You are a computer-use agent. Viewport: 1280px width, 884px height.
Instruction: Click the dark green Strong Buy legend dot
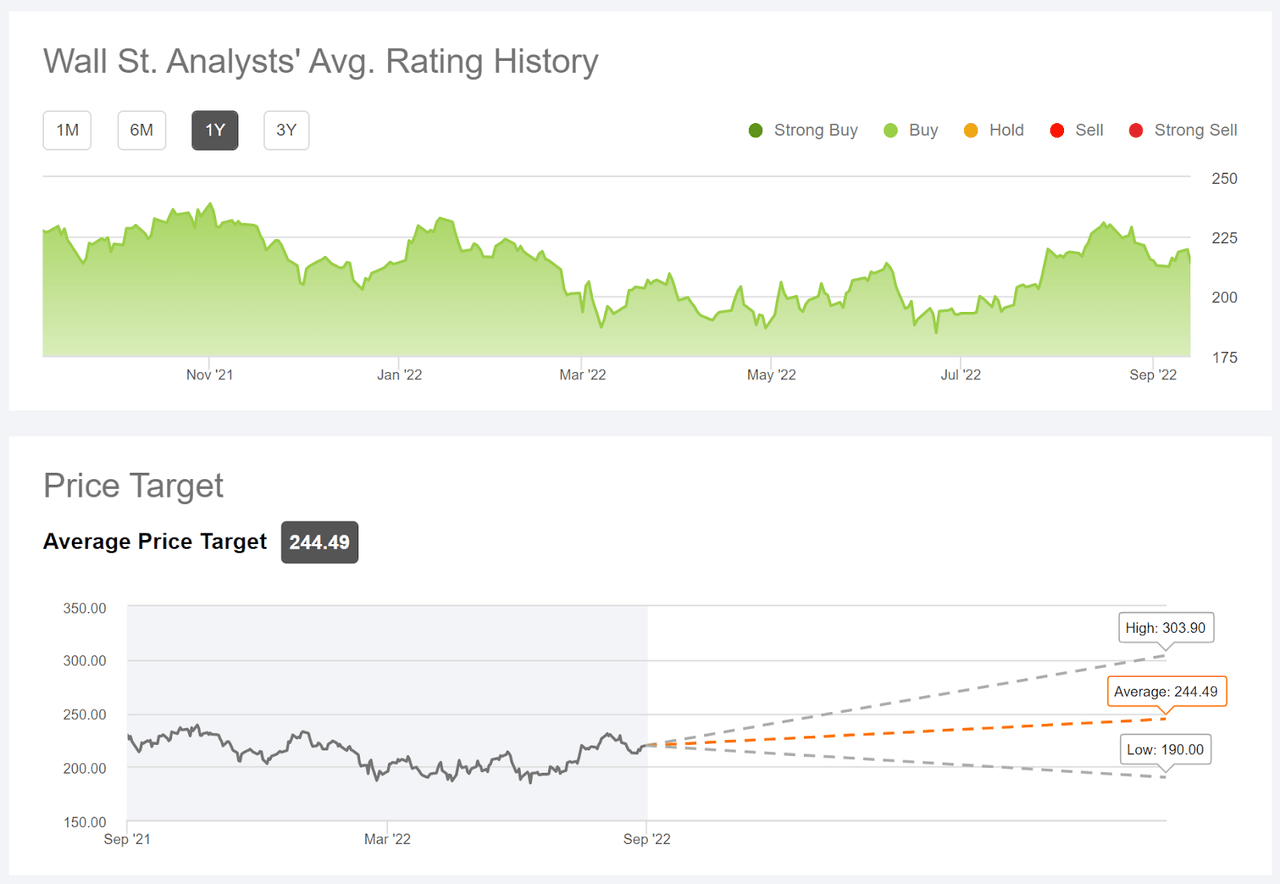(755, 130)
